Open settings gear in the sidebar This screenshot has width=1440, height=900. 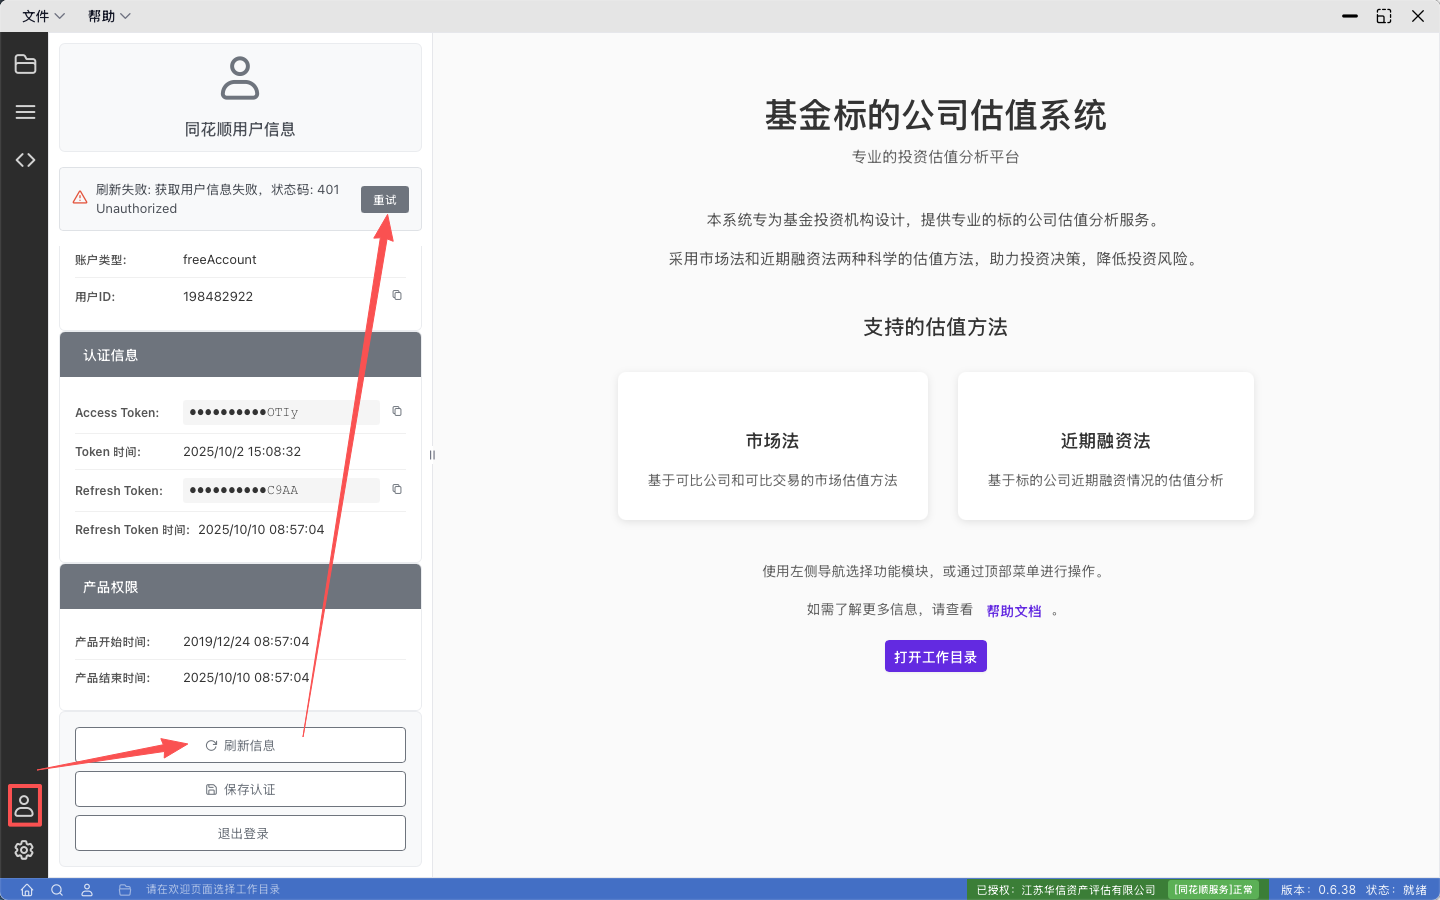pos(24,850)
